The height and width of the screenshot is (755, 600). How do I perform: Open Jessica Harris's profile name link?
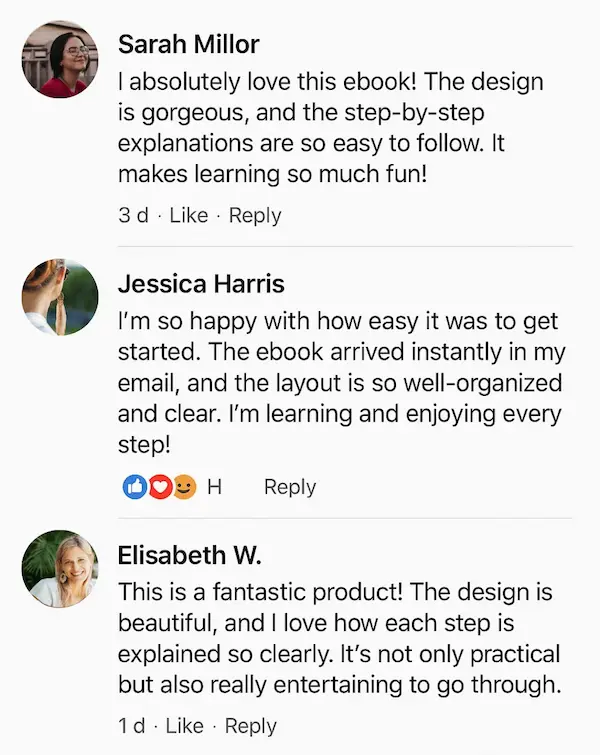201,284
